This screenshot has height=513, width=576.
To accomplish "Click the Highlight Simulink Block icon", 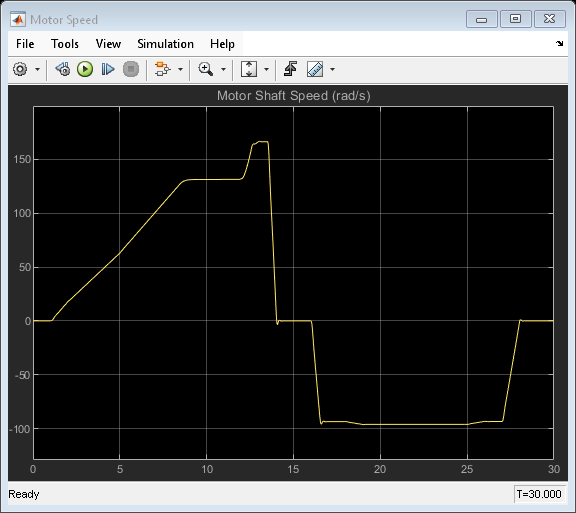I will (x=163, y=69).
